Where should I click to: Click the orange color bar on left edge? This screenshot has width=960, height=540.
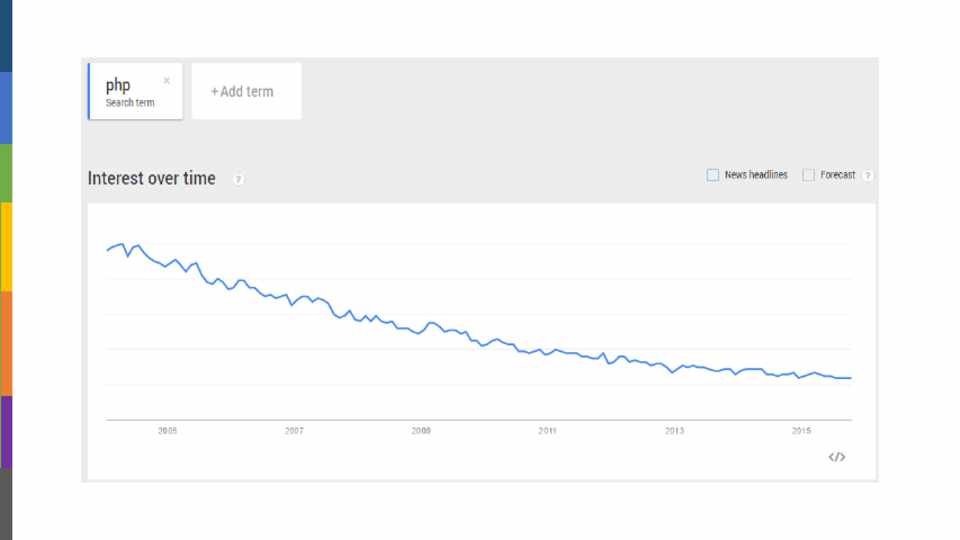[6, 343]
